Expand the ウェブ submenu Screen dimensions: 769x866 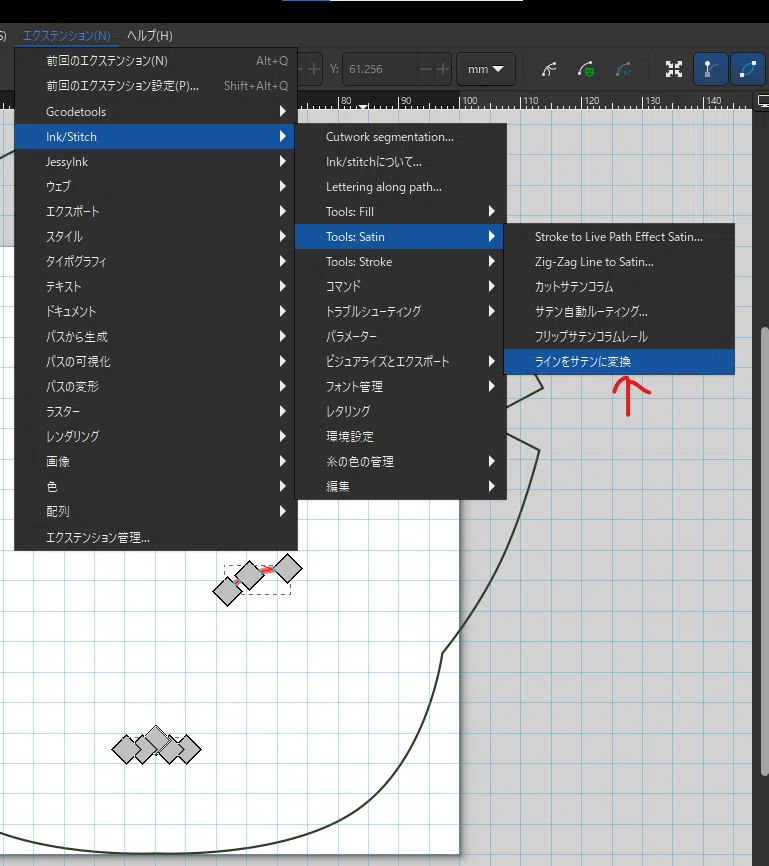[x=156, y=186]
